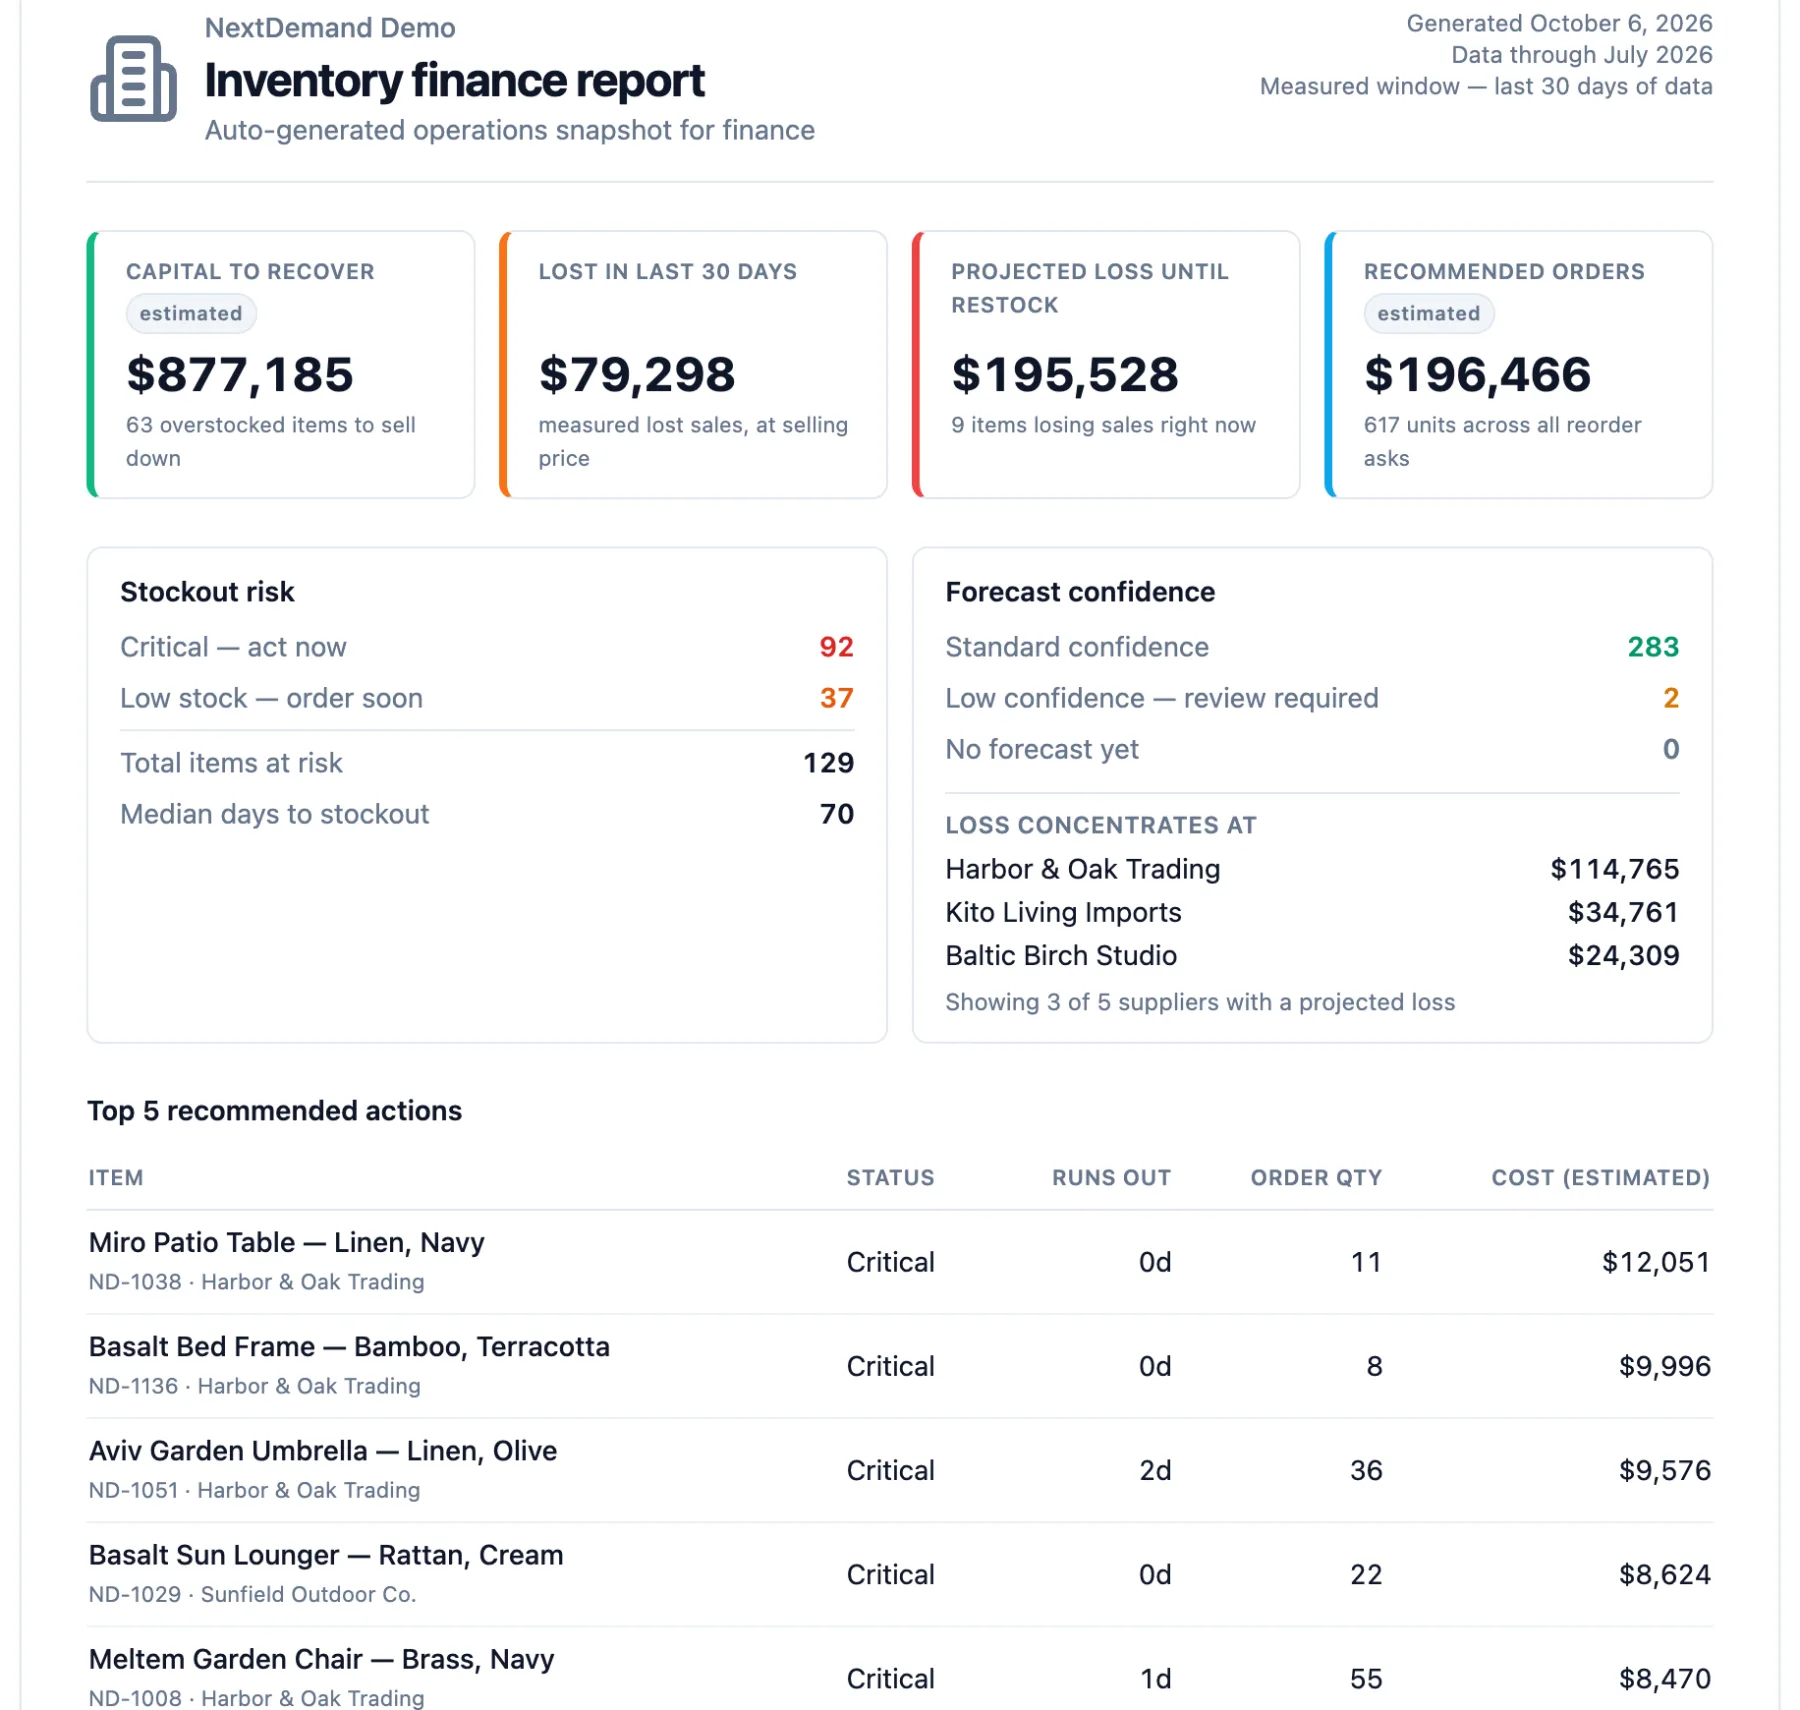
Task: Click the median days to stockout 70
Action: (836, 814)
